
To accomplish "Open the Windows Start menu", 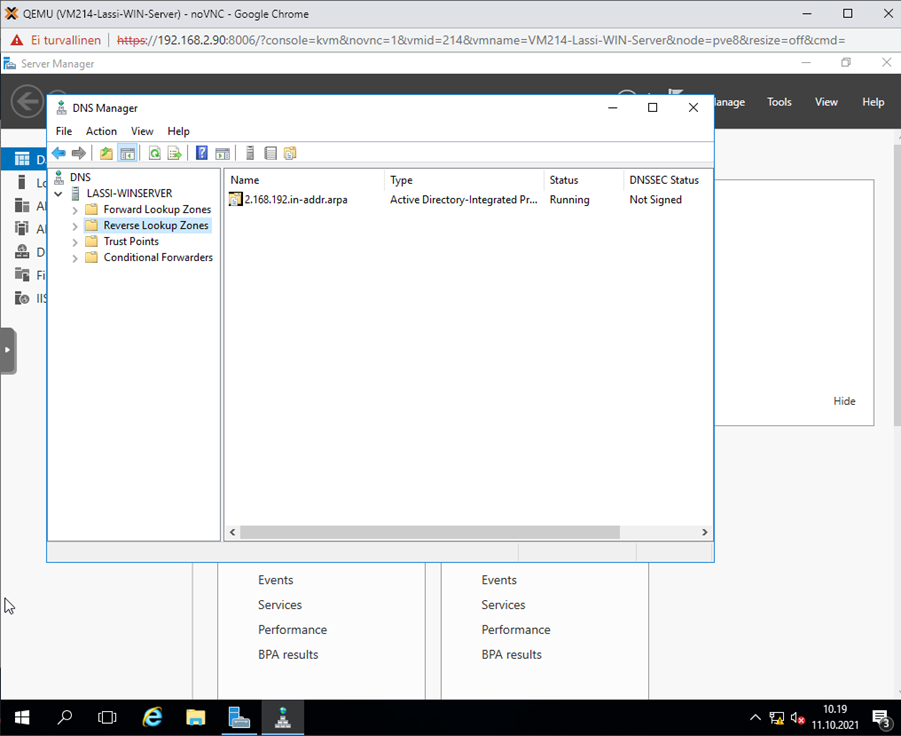I will pyautogui.click(x=22, y=717).
